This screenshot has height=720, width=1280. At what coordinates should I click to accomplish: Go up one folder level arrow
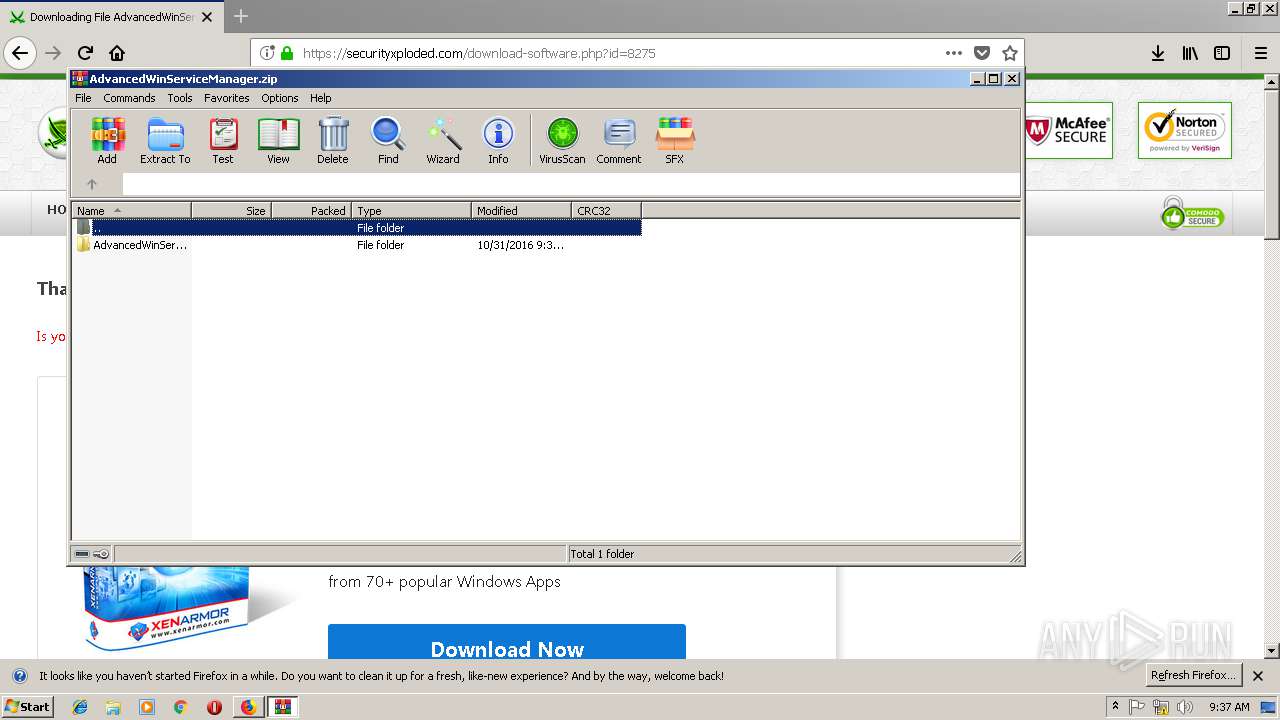92,184
